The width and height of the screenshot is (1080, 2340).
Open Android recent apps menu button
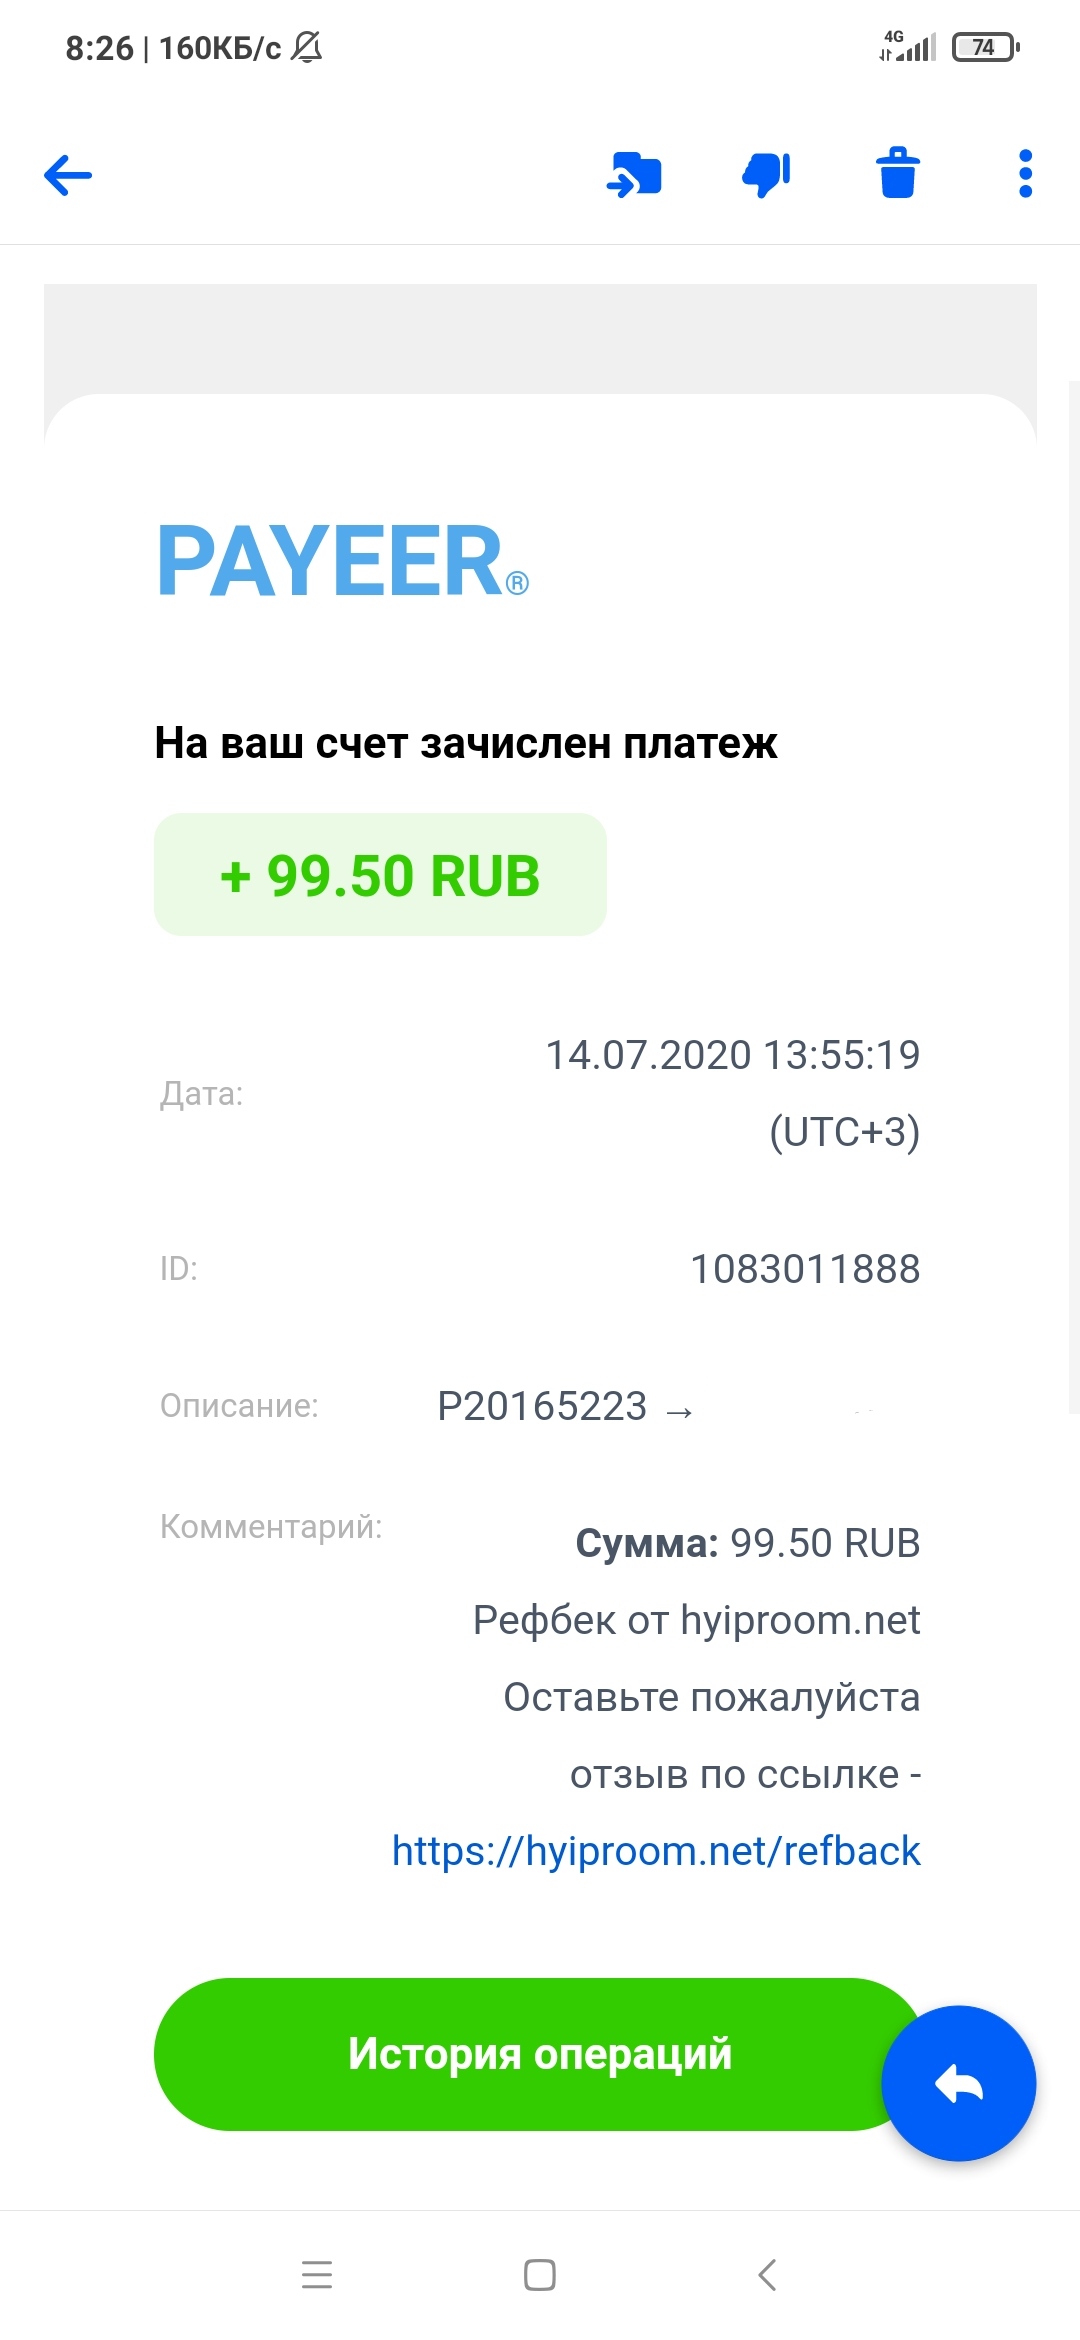317,2275
